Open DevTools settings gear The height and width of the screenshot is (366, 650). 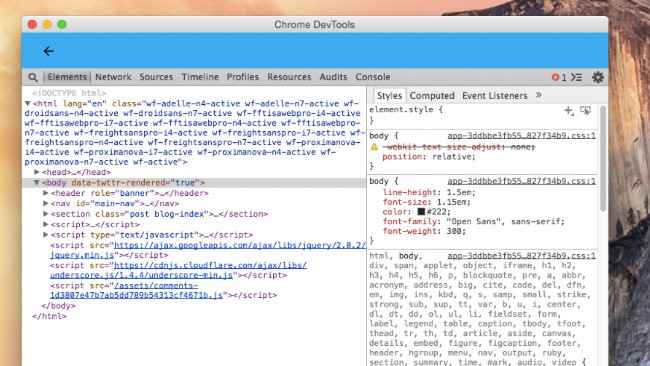point(598,77)
